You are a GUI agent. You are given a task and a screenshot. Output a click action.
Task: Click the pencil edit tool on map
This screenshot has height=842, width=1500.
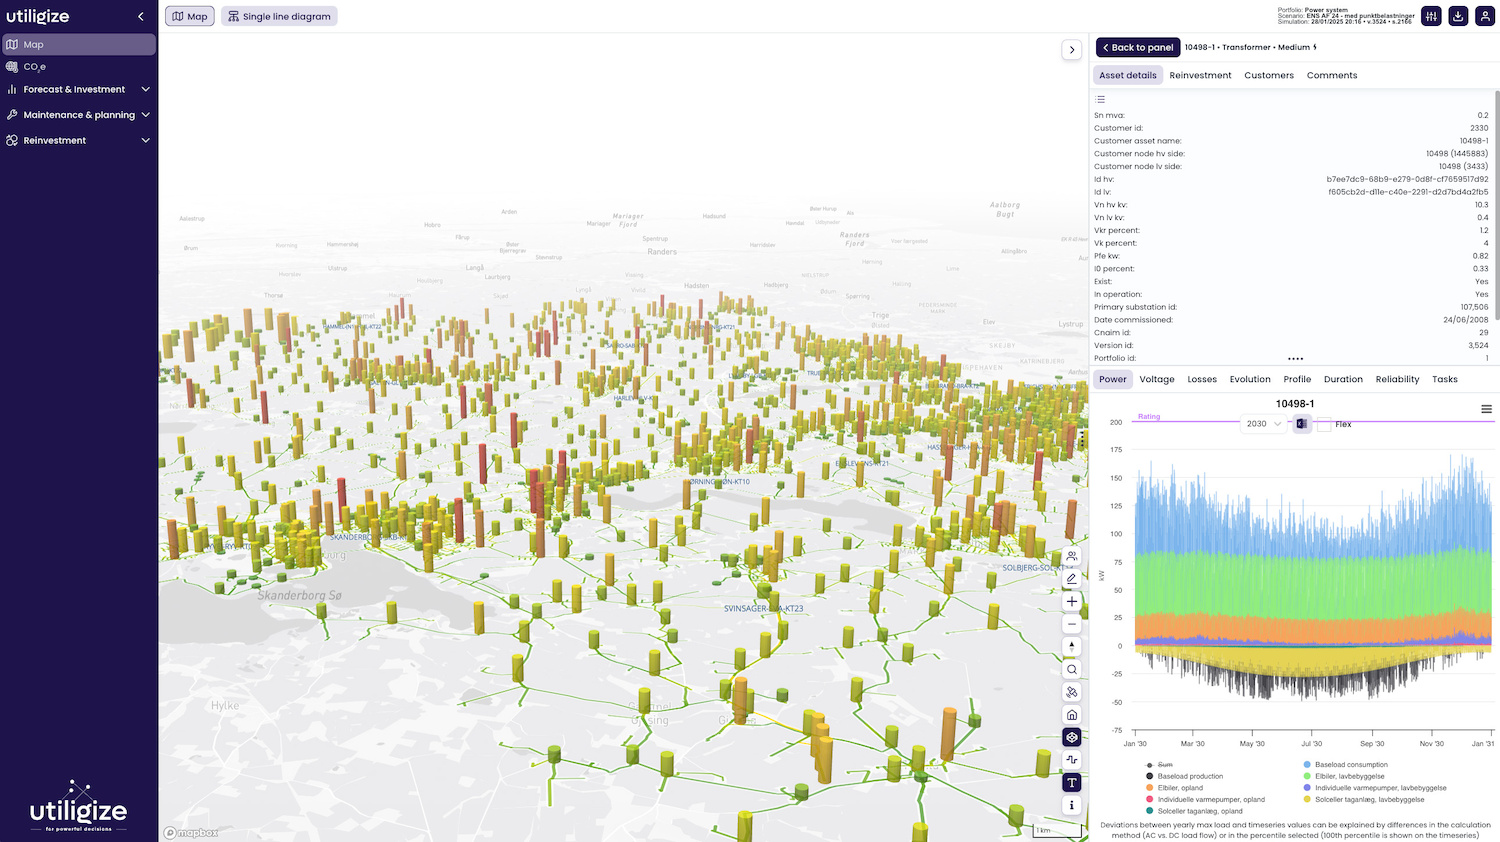[x=1072, y=579]
